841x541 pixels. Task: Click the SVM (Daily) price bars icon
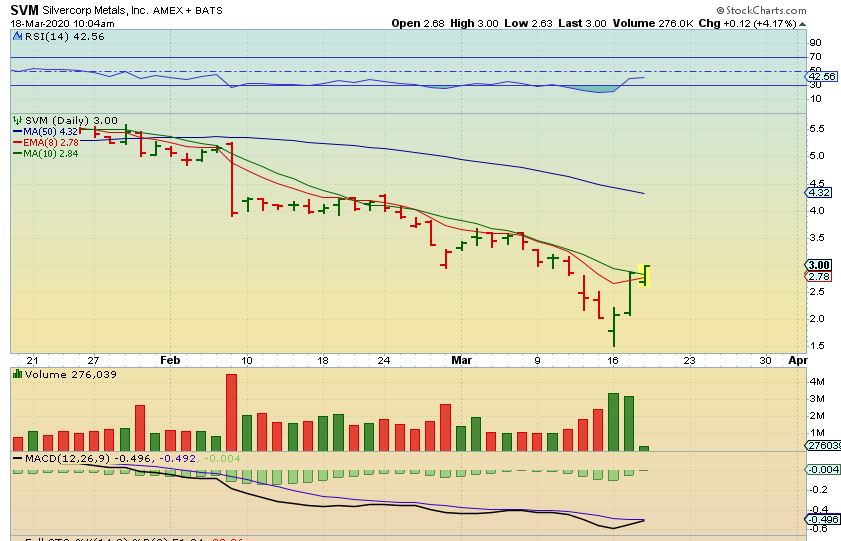click(x=18, y=120)
